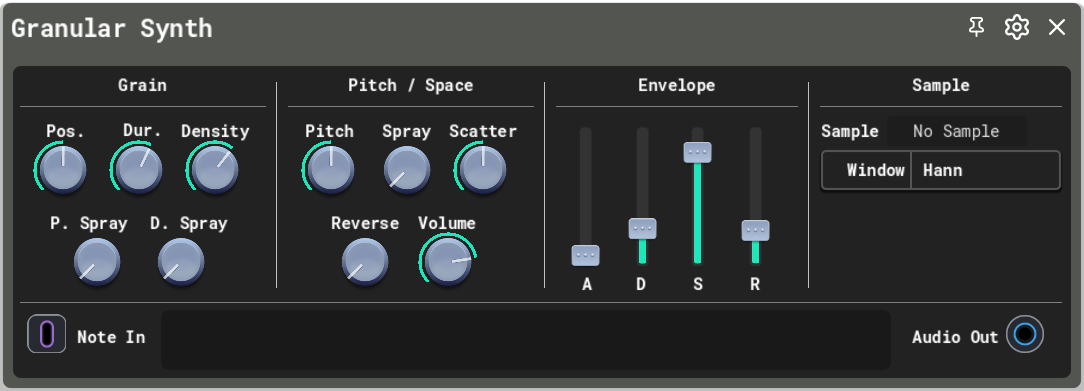This screenshot has width=1084, height=391.
Task: Click the Pitch / Space section header
Action: pos(411,86)
